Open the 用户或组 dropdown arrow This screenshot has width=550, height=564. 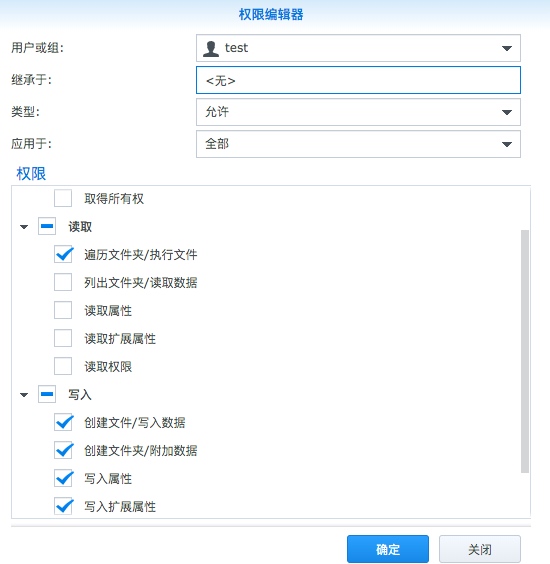click(x=507, y=48)
